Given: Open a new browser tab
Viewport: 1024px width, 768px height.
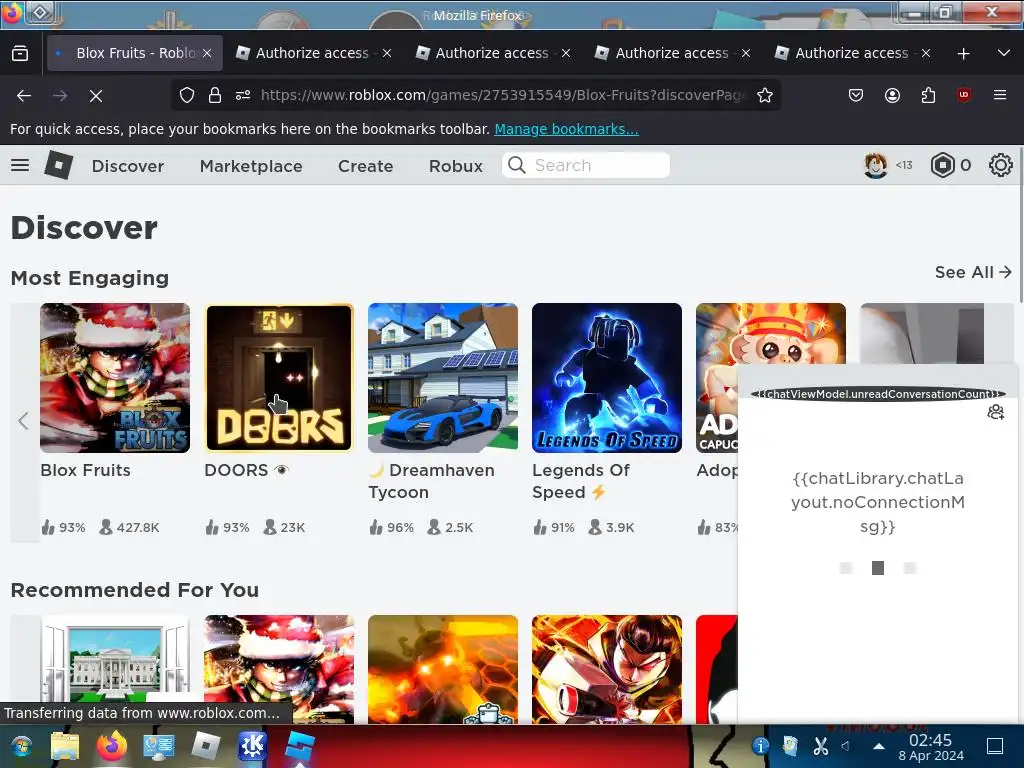Looking at the screenshot, I should coord(963,54).
